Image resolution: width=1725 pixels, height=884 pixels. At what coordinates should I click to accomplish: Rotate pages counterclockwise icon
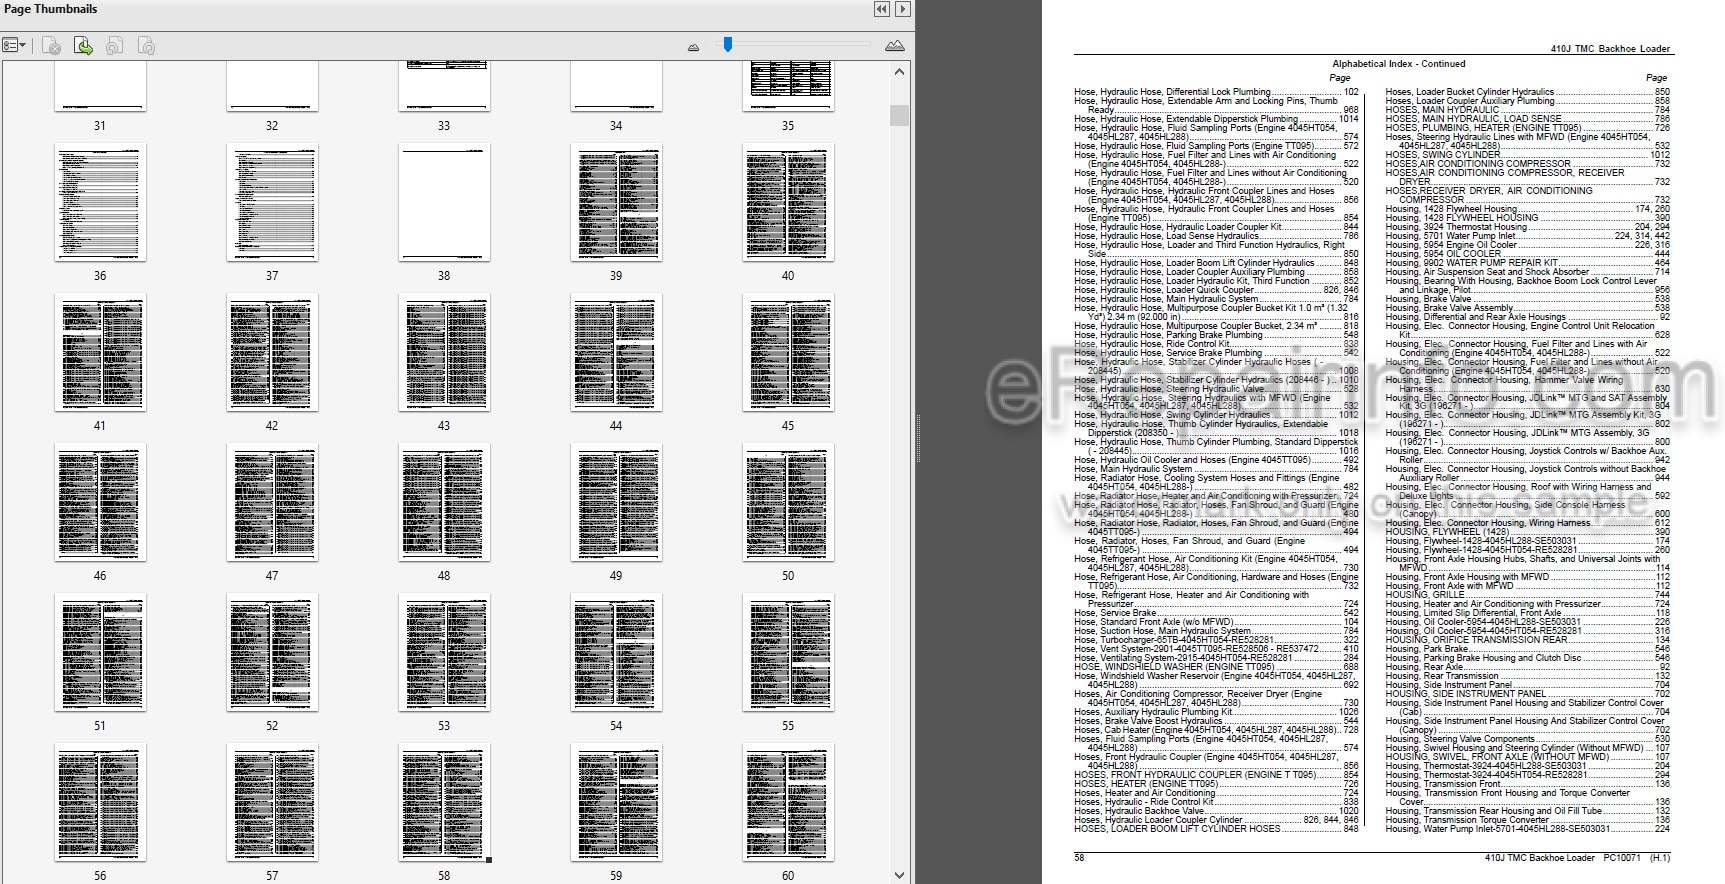tap(114, 46)
